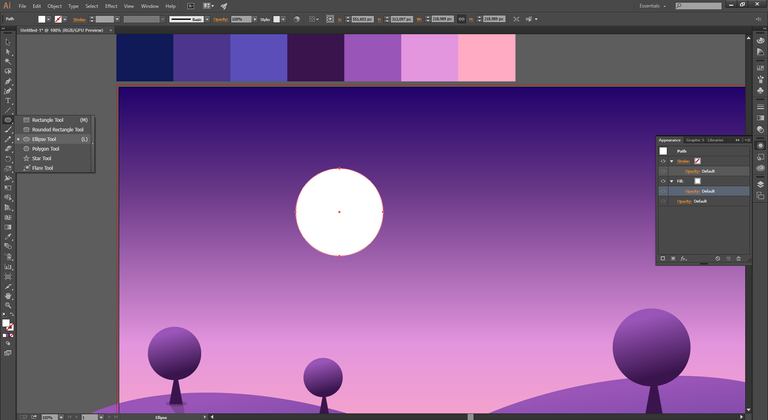Image resolution: width=768 pixels, height=420 pixels.
Task: Toggle Stroke row visibility eye
Action: (x=663, y=161)
